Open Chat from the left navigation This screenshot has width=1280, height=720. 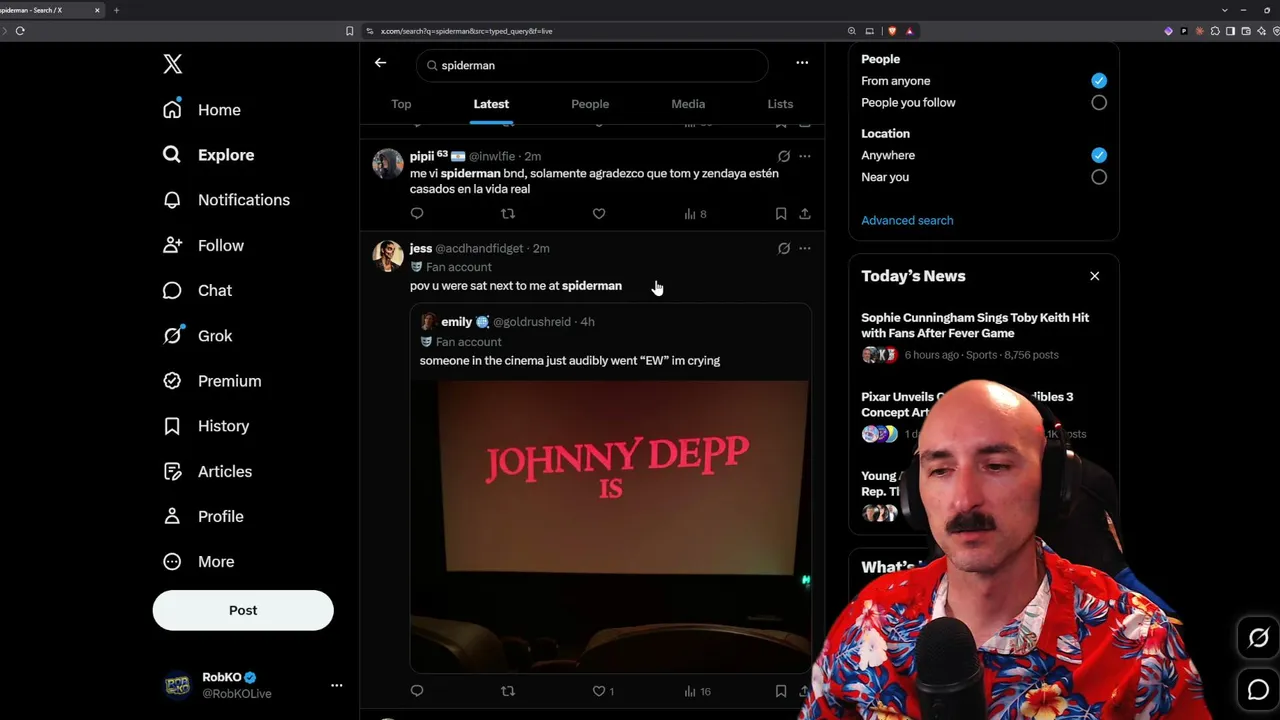point(198,290)
